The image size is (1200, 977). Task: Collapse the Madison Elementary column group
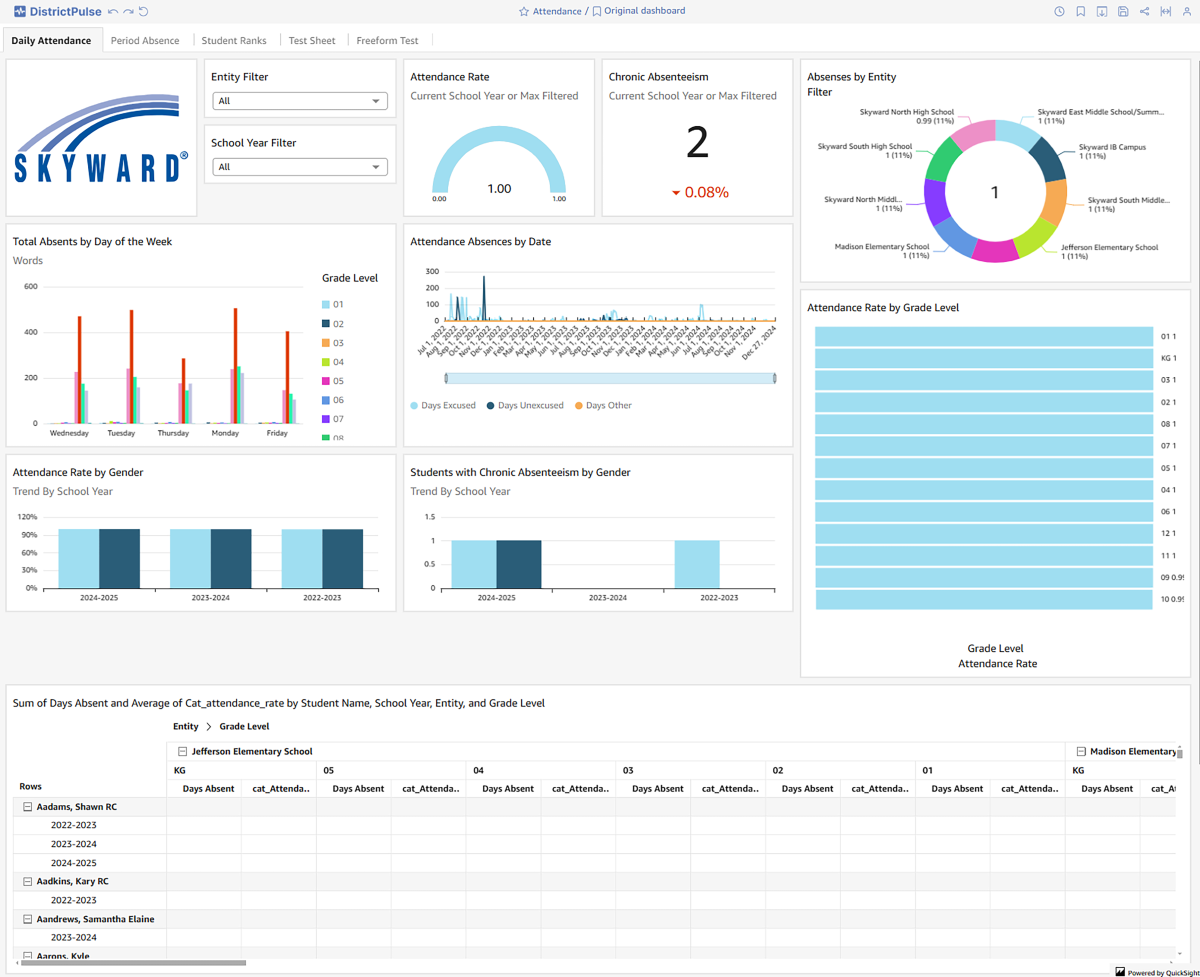tap(1081, 752)
